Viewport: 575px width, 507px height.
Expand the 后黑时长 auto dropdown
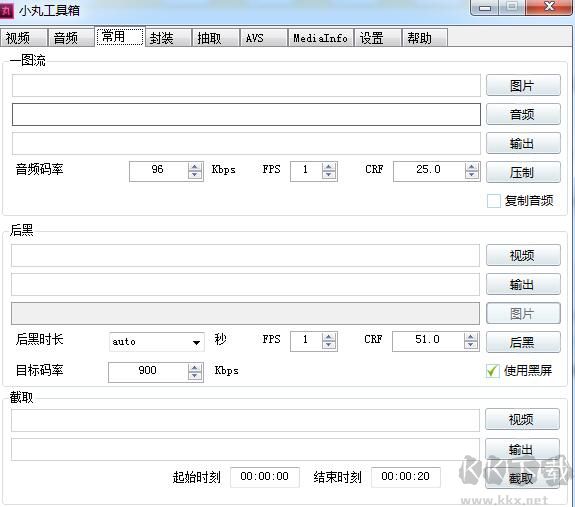pos(197,342)
